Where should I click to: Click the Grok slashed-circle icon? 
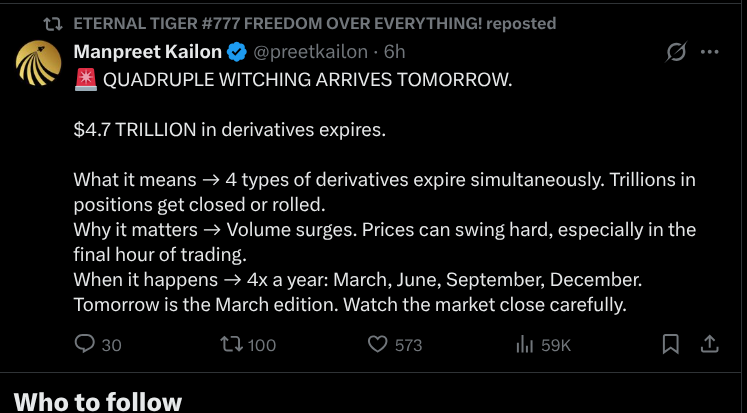click(x=676, y=52)
